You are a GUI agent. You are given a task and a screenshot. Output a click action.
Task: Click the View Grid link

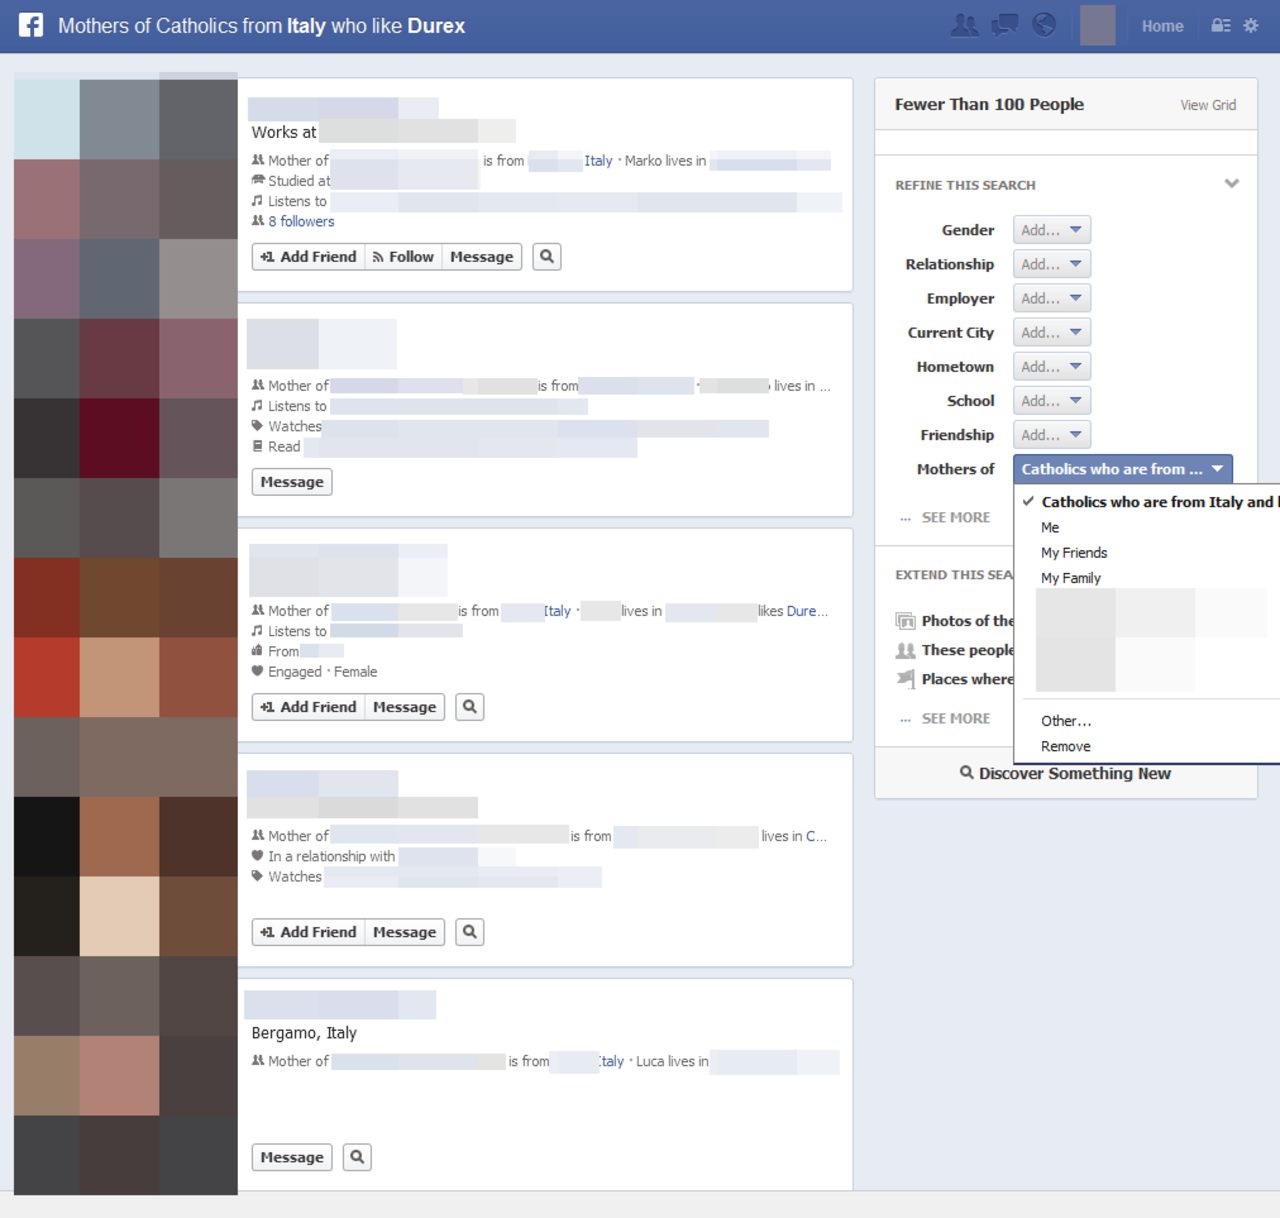click(x=1208, y=104)
